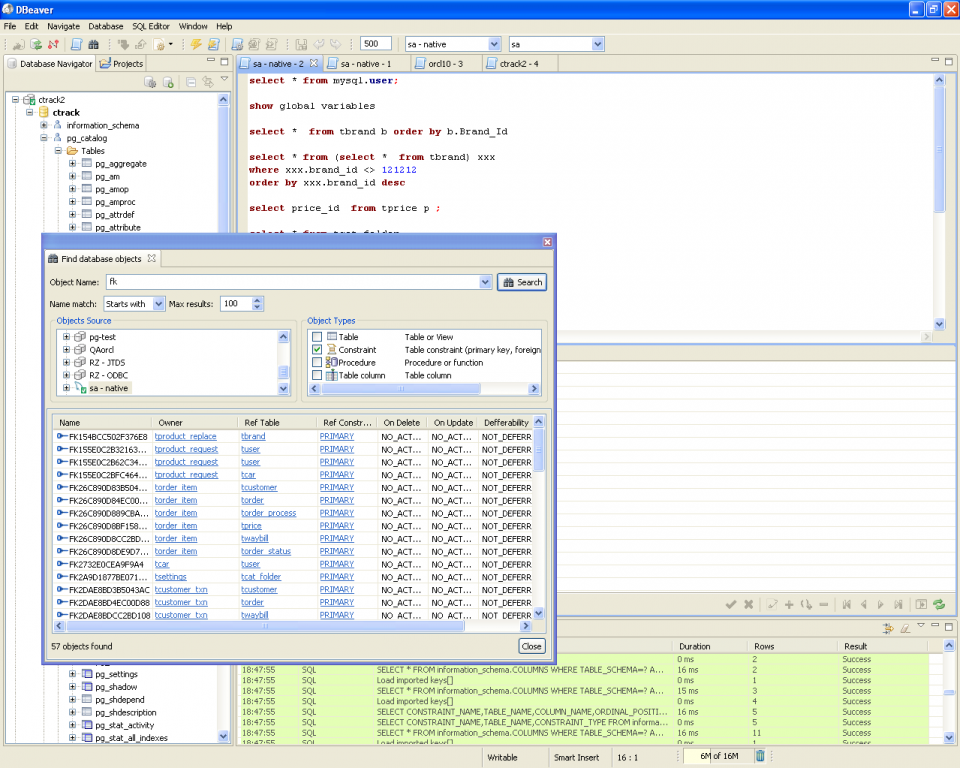Expand the pg-test source node
The width and height of the screenshot is (960, 768).
(x=66, y=337)
